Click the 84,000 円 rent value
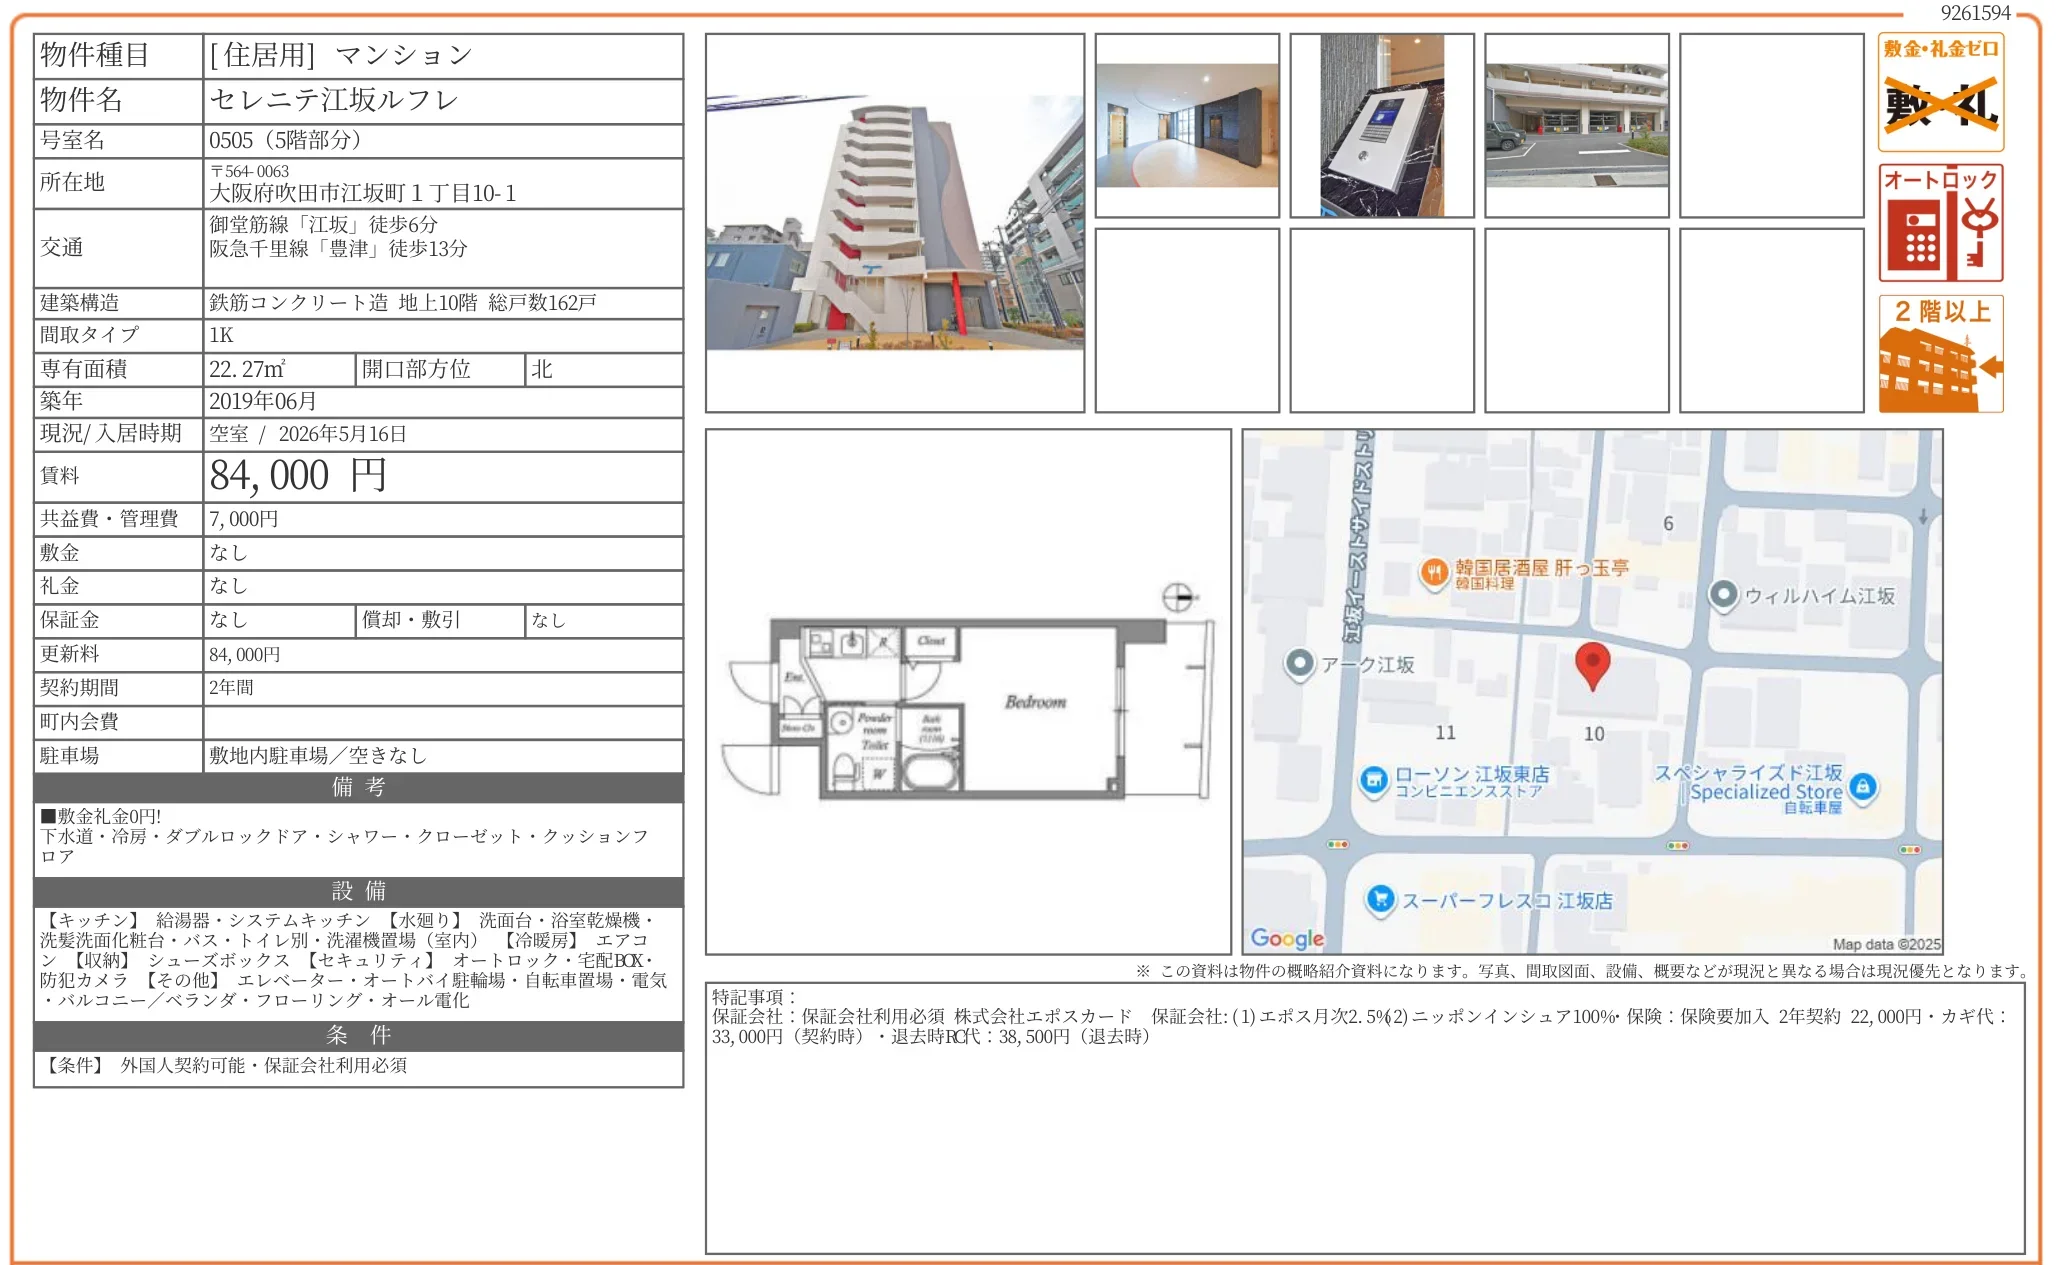Viewport: 2056px width, 1265px height. tap(297, 476)
